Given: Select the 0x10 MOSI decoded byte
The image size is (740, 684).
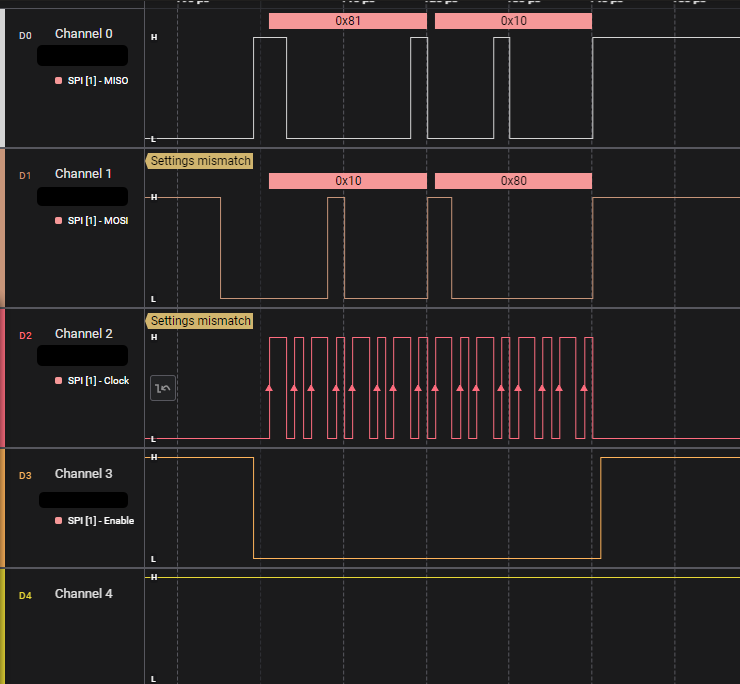Looking at the screenshot, I should tap(348, 181).
